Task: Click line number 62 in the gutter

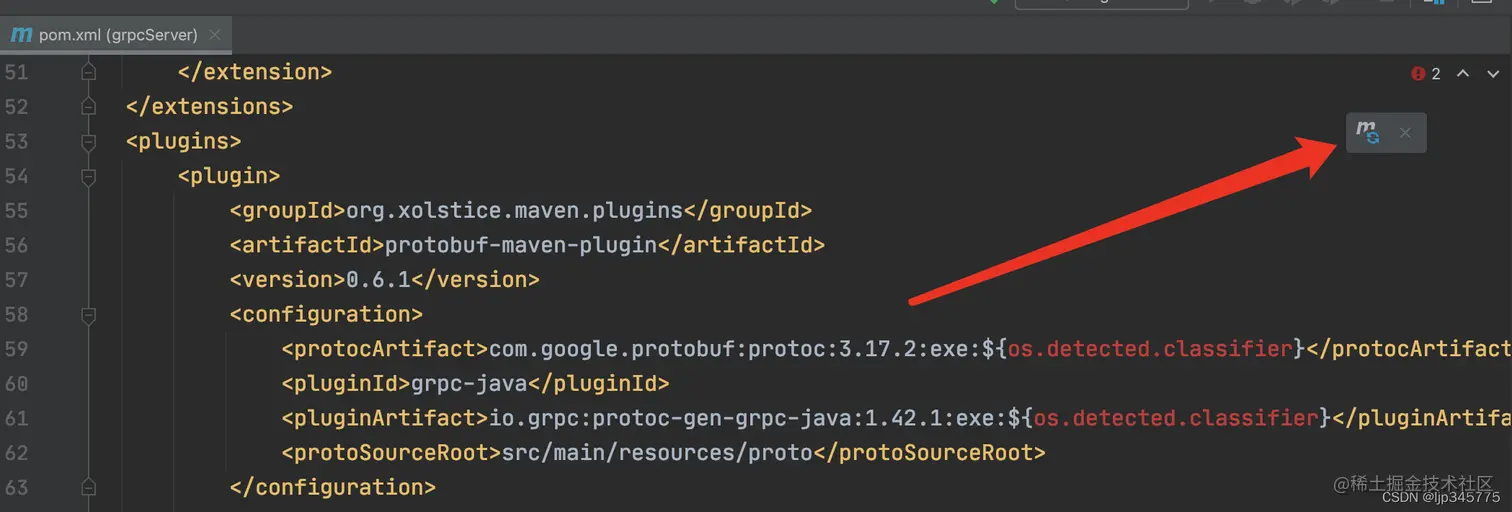Action: tap(16, 453)
